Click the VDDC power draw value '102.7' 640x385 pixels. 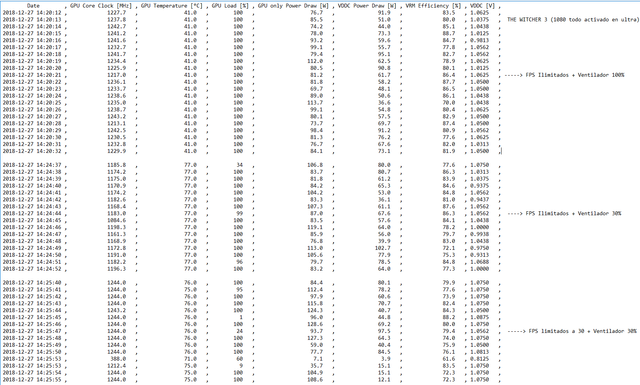coord(383,248)
